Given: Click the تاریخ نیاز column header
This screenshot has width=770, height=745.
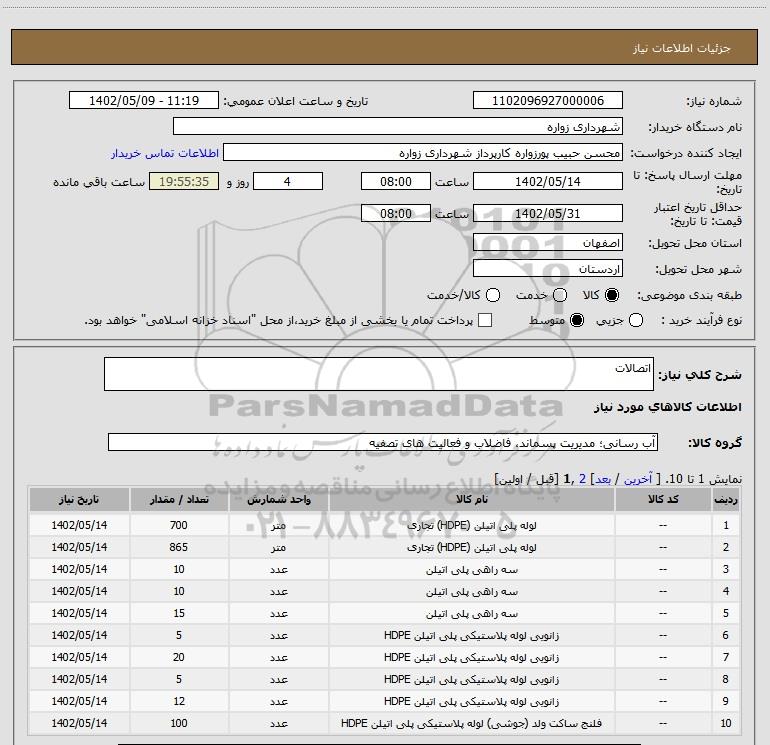Looking at the screenshot, I should point(79,499).
